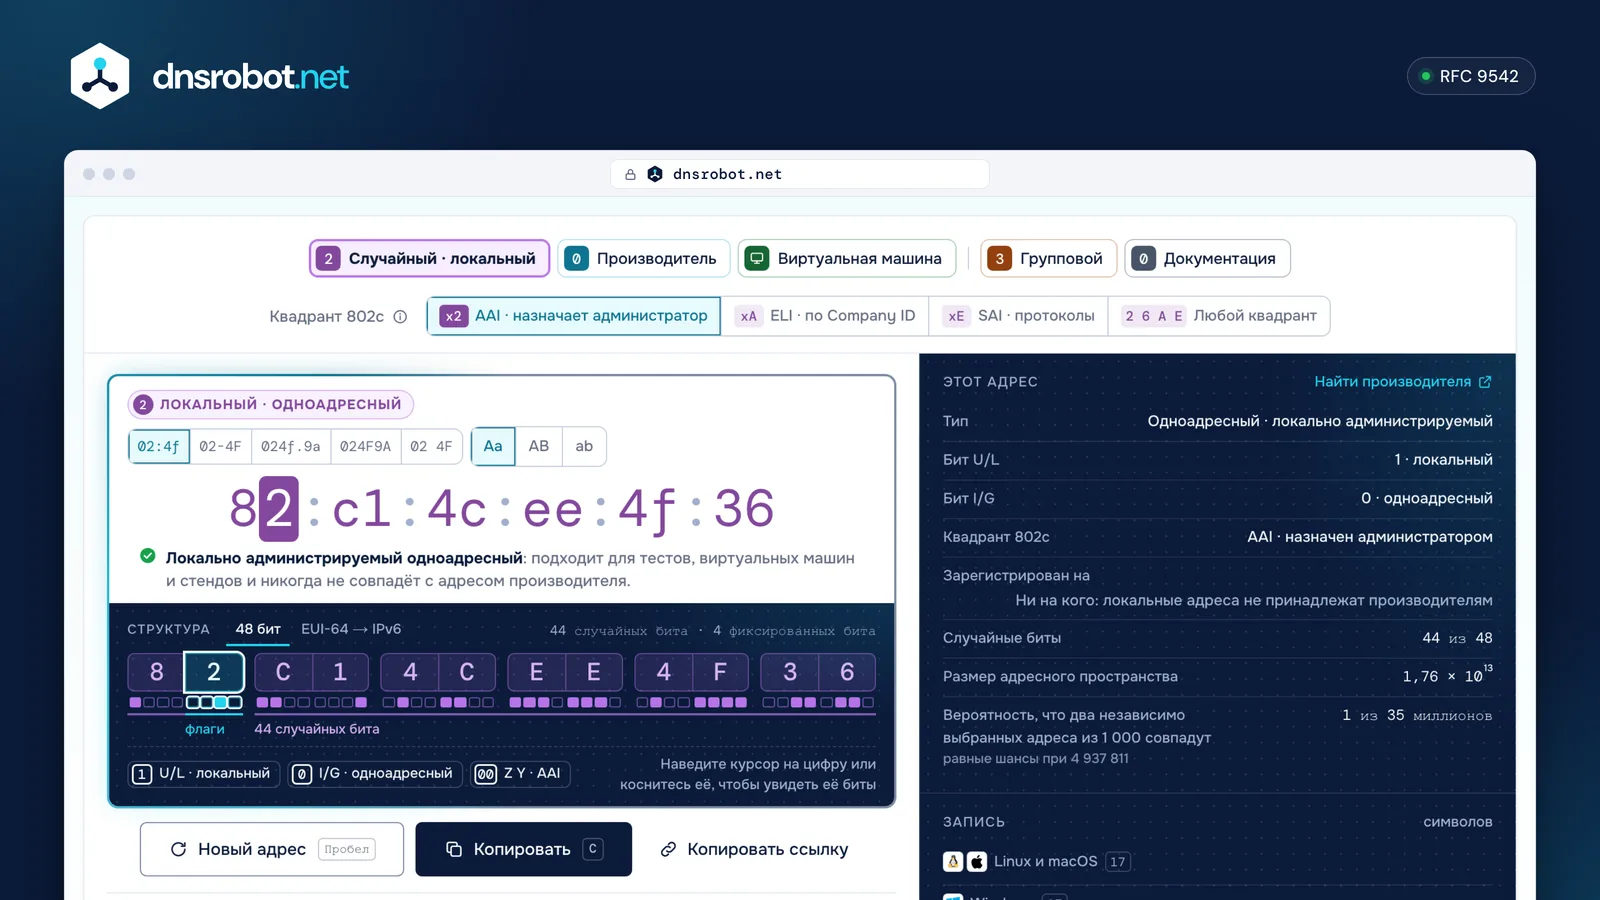Click hex digit 2 in the structure row
This screenshot has width=1600, height=900.
point(214,672)
